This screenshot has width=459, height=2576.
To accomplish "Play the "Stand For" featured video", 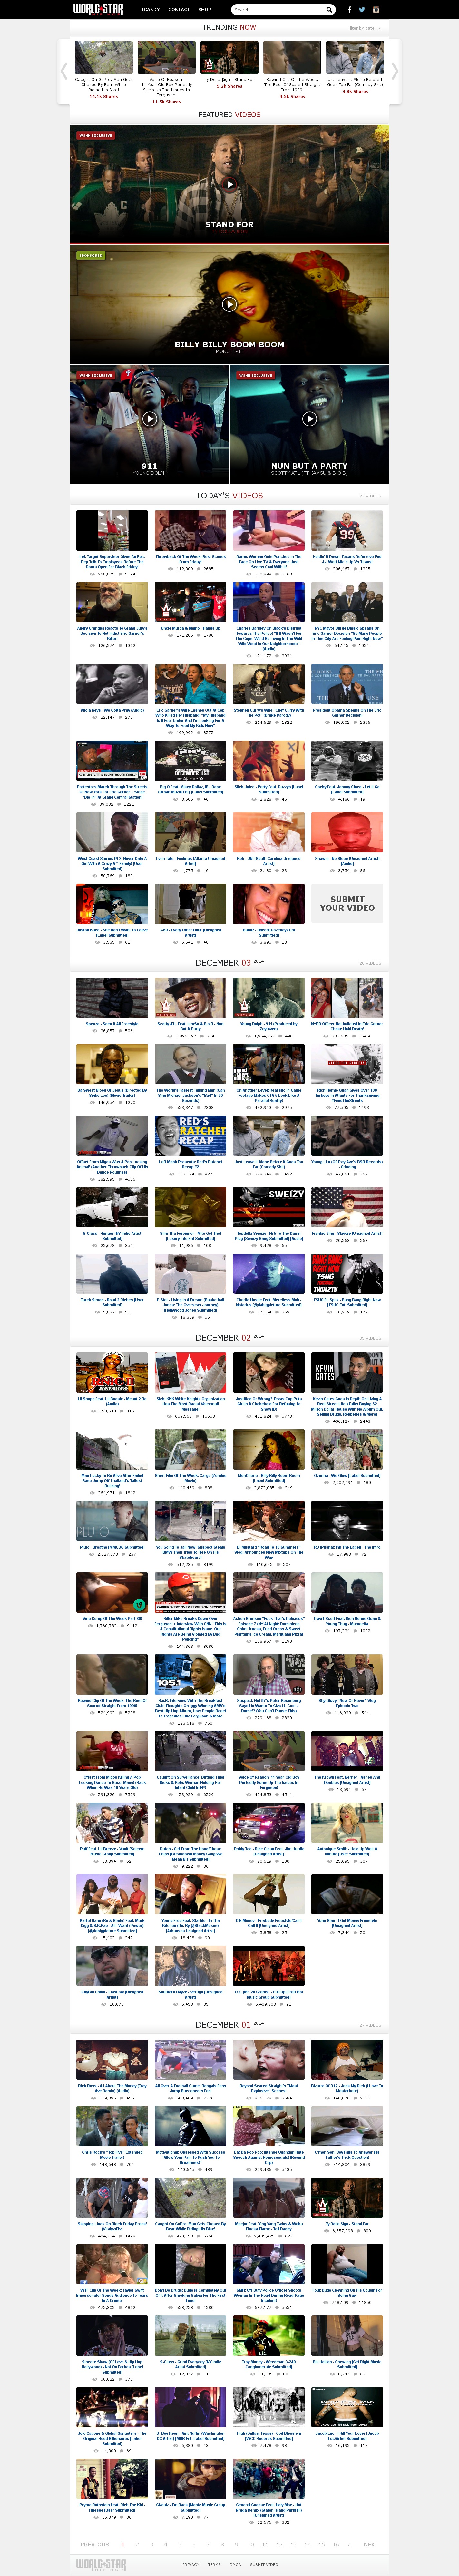I will tap(229, 184).
